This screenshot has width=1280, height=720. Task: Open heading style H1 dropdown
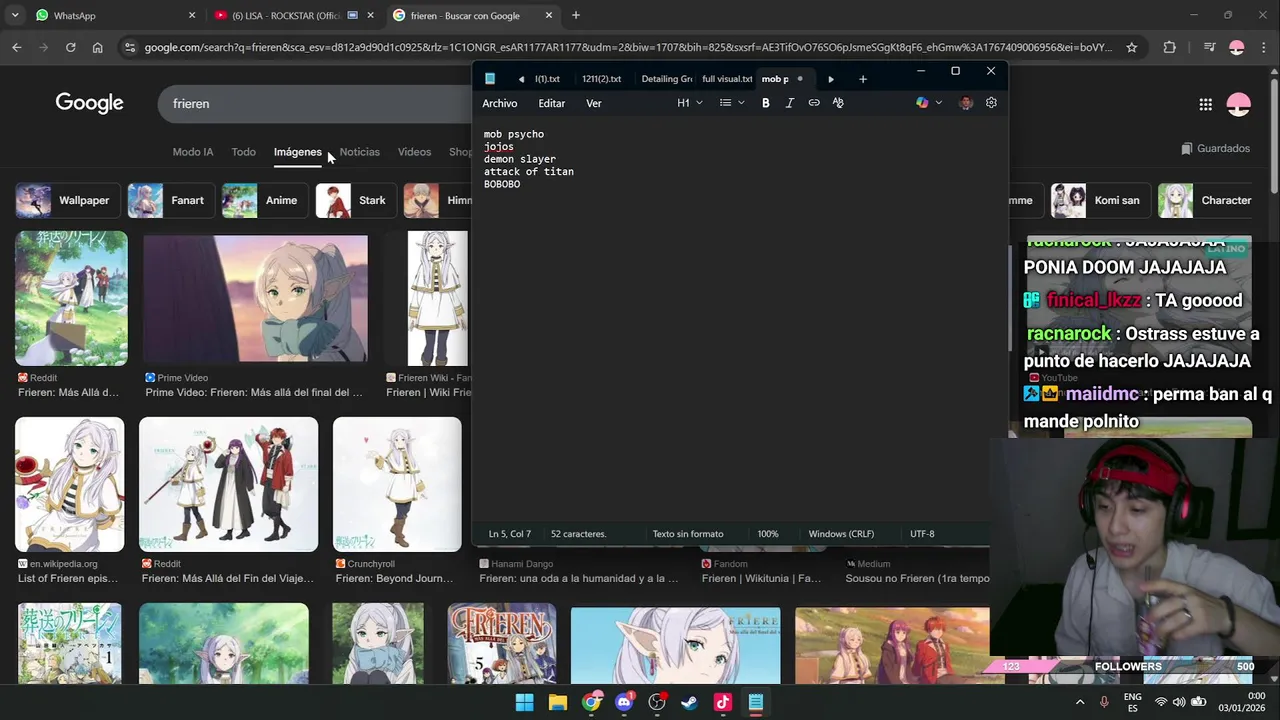tap(690, 103)
